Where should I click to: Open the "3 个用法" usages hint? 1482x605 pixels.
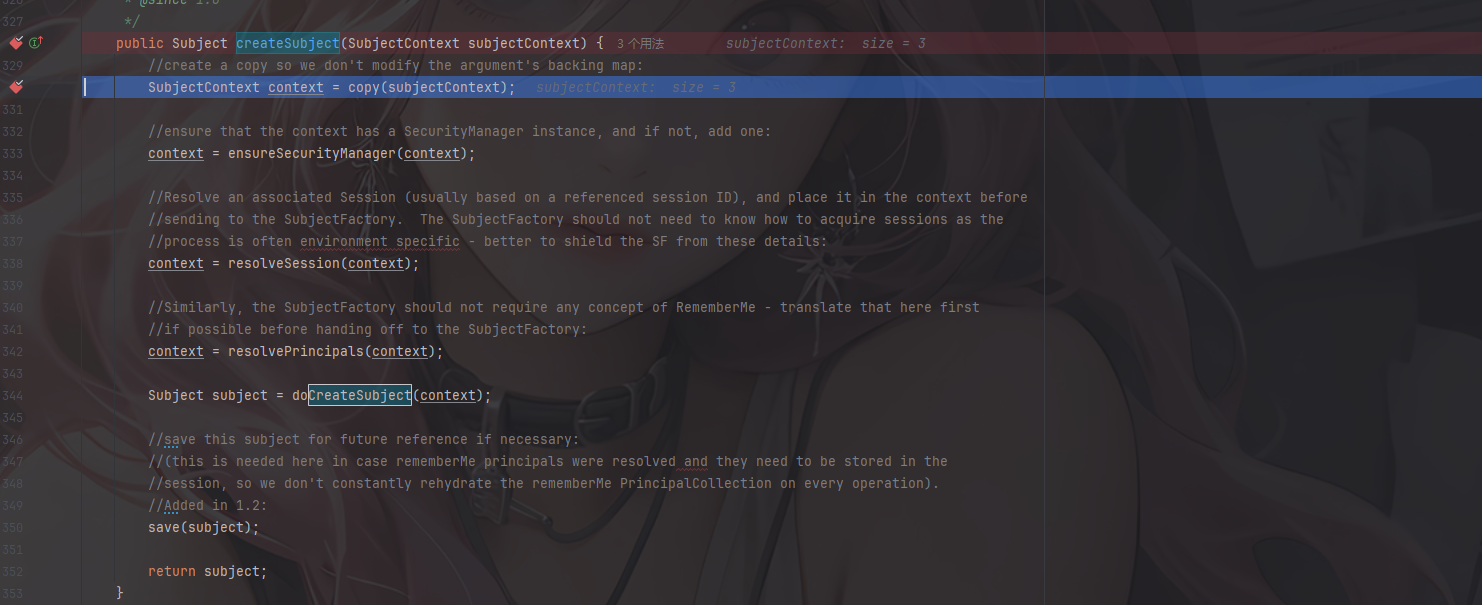point(640,44)
